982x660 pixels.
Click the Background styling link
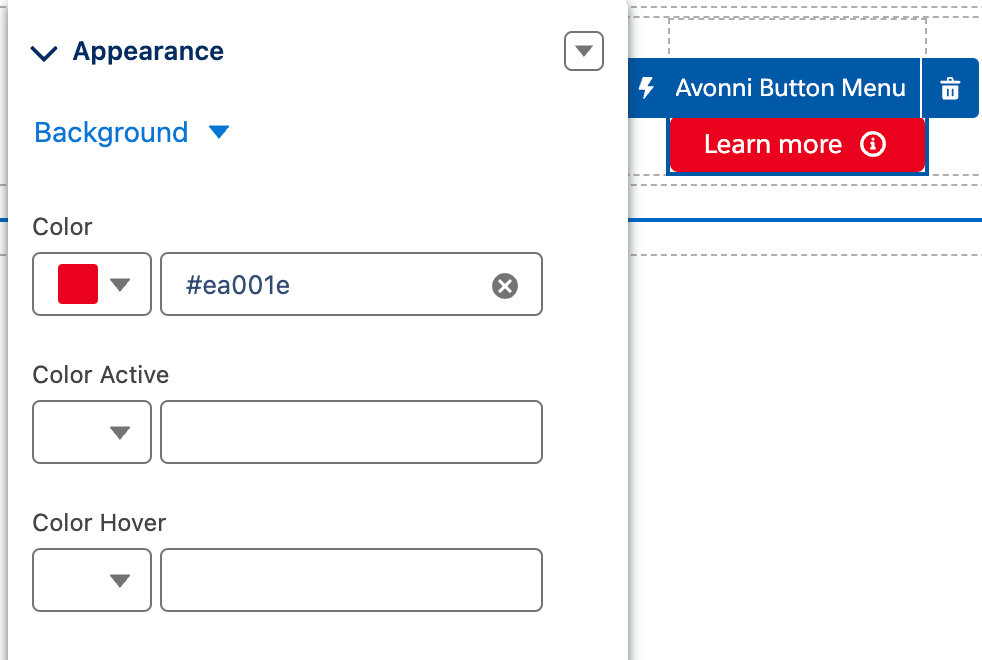tap(111, 133)
